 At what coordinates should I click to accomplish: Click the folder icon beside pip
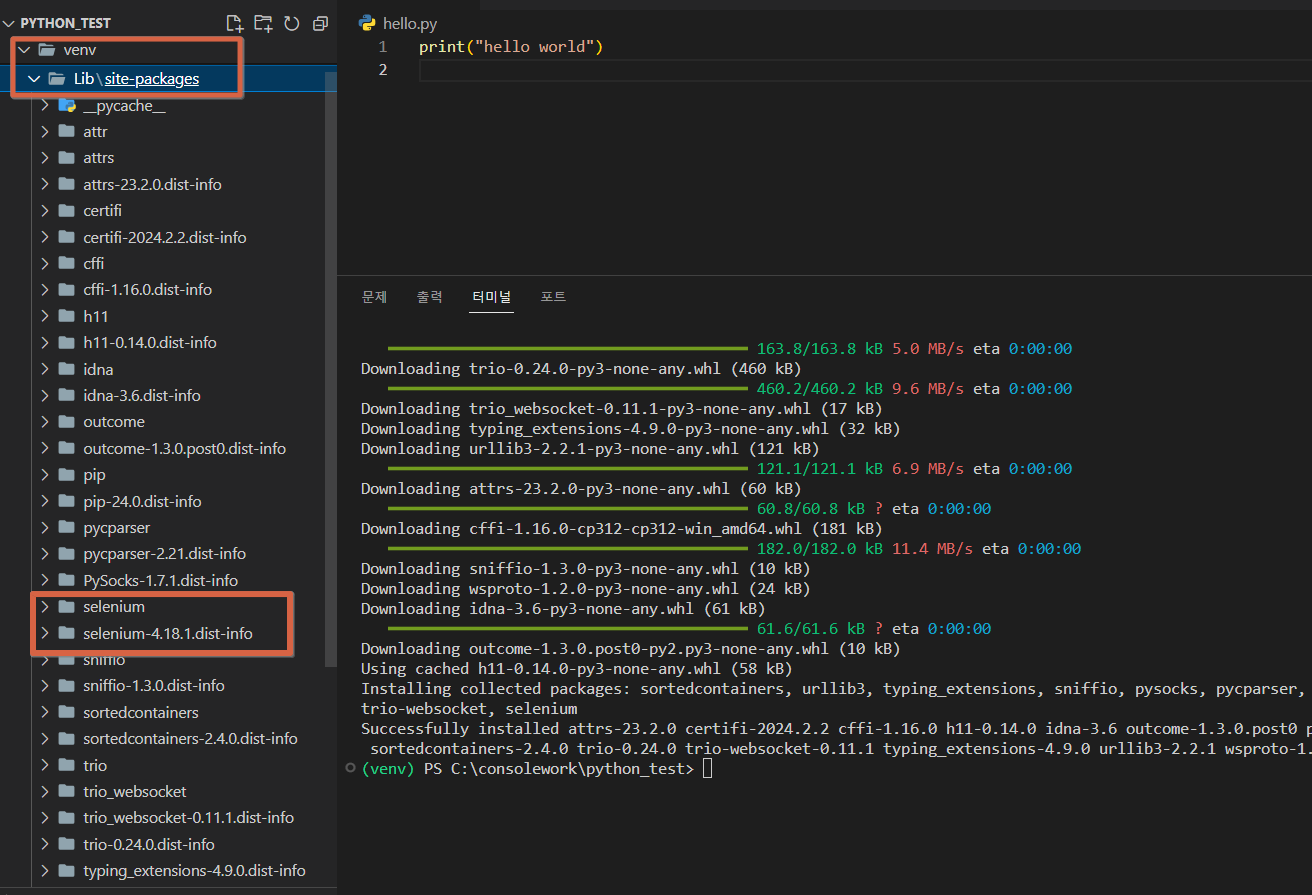point(67,474)
